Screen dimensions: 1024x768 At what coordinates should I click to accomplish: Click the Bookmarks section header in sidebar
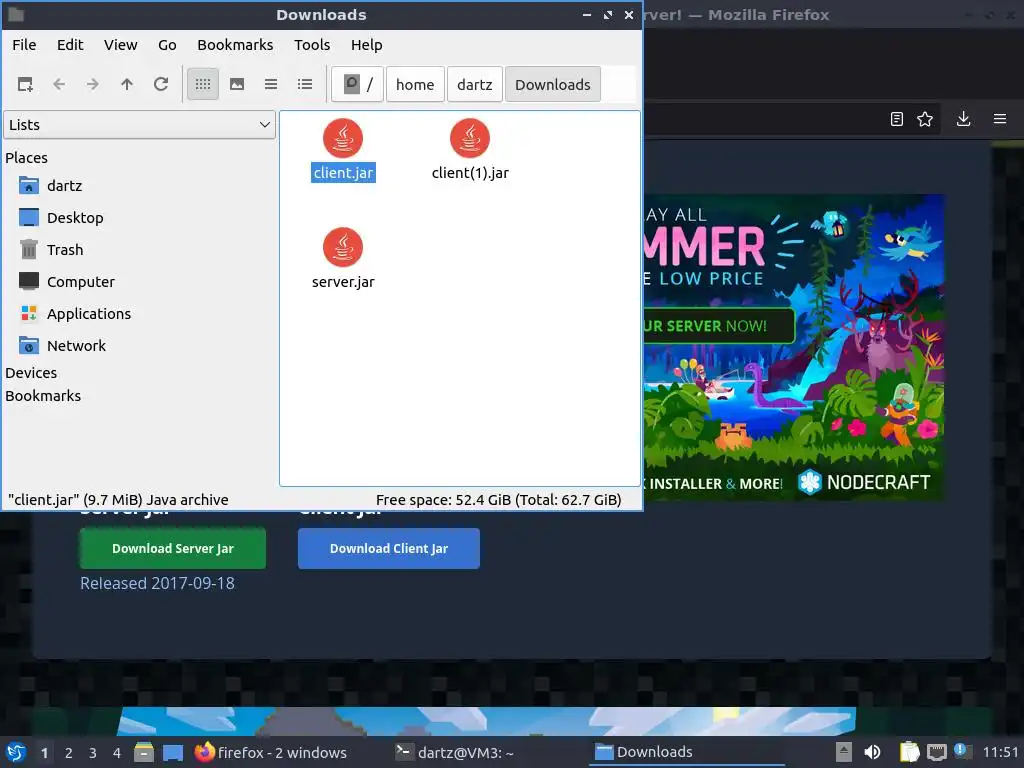(x=43, y=396)
